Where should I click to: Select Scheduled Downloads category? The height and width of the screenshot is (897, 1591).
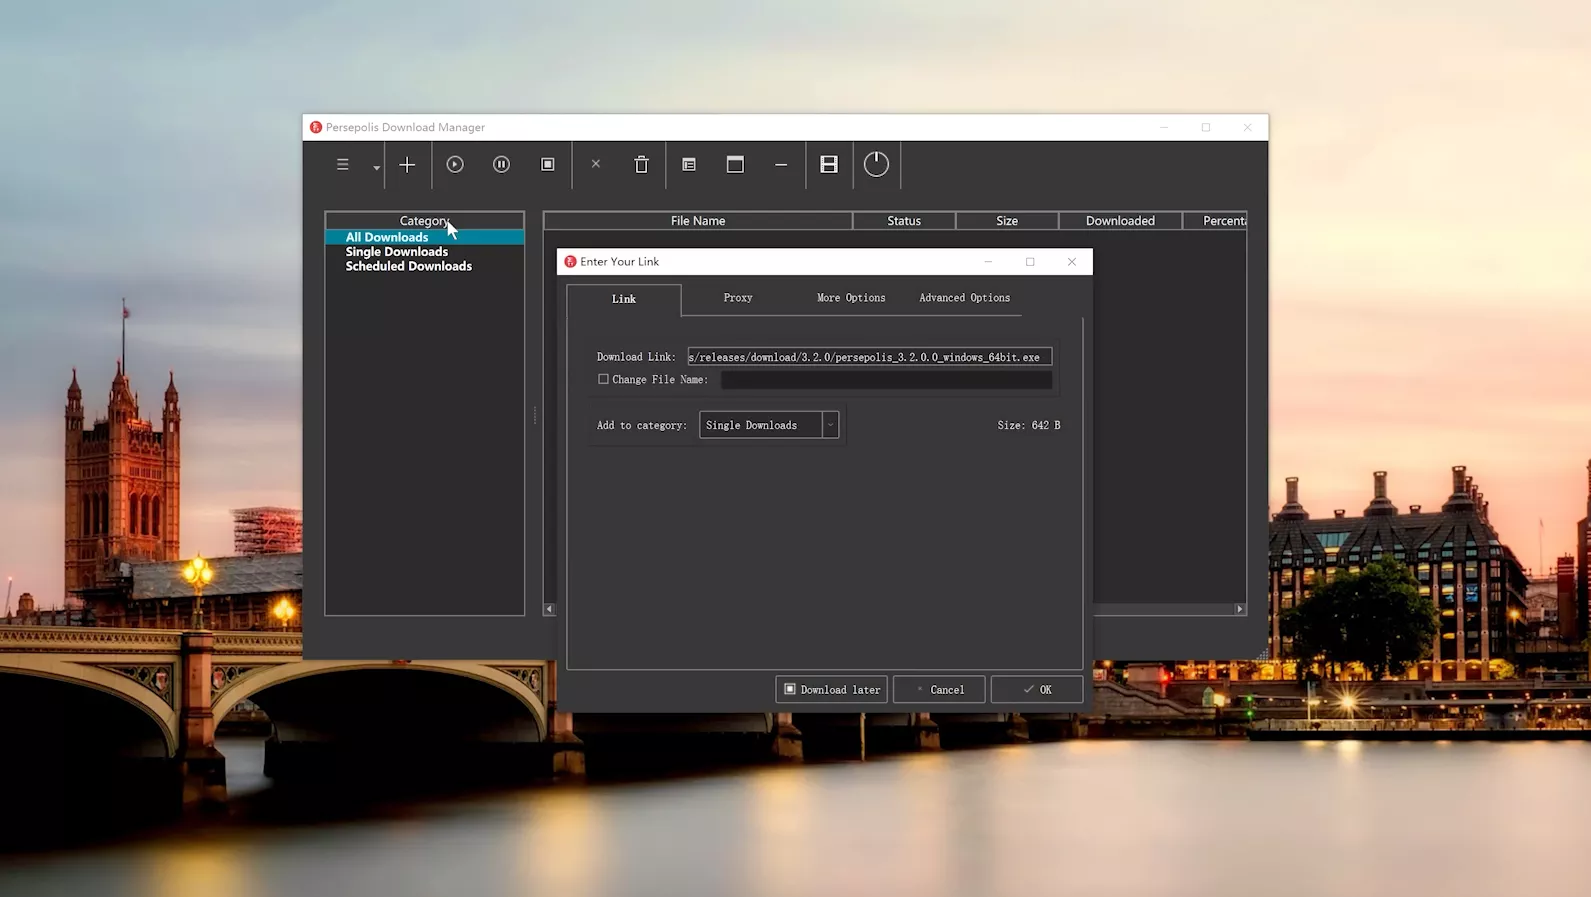pos(408,267)
